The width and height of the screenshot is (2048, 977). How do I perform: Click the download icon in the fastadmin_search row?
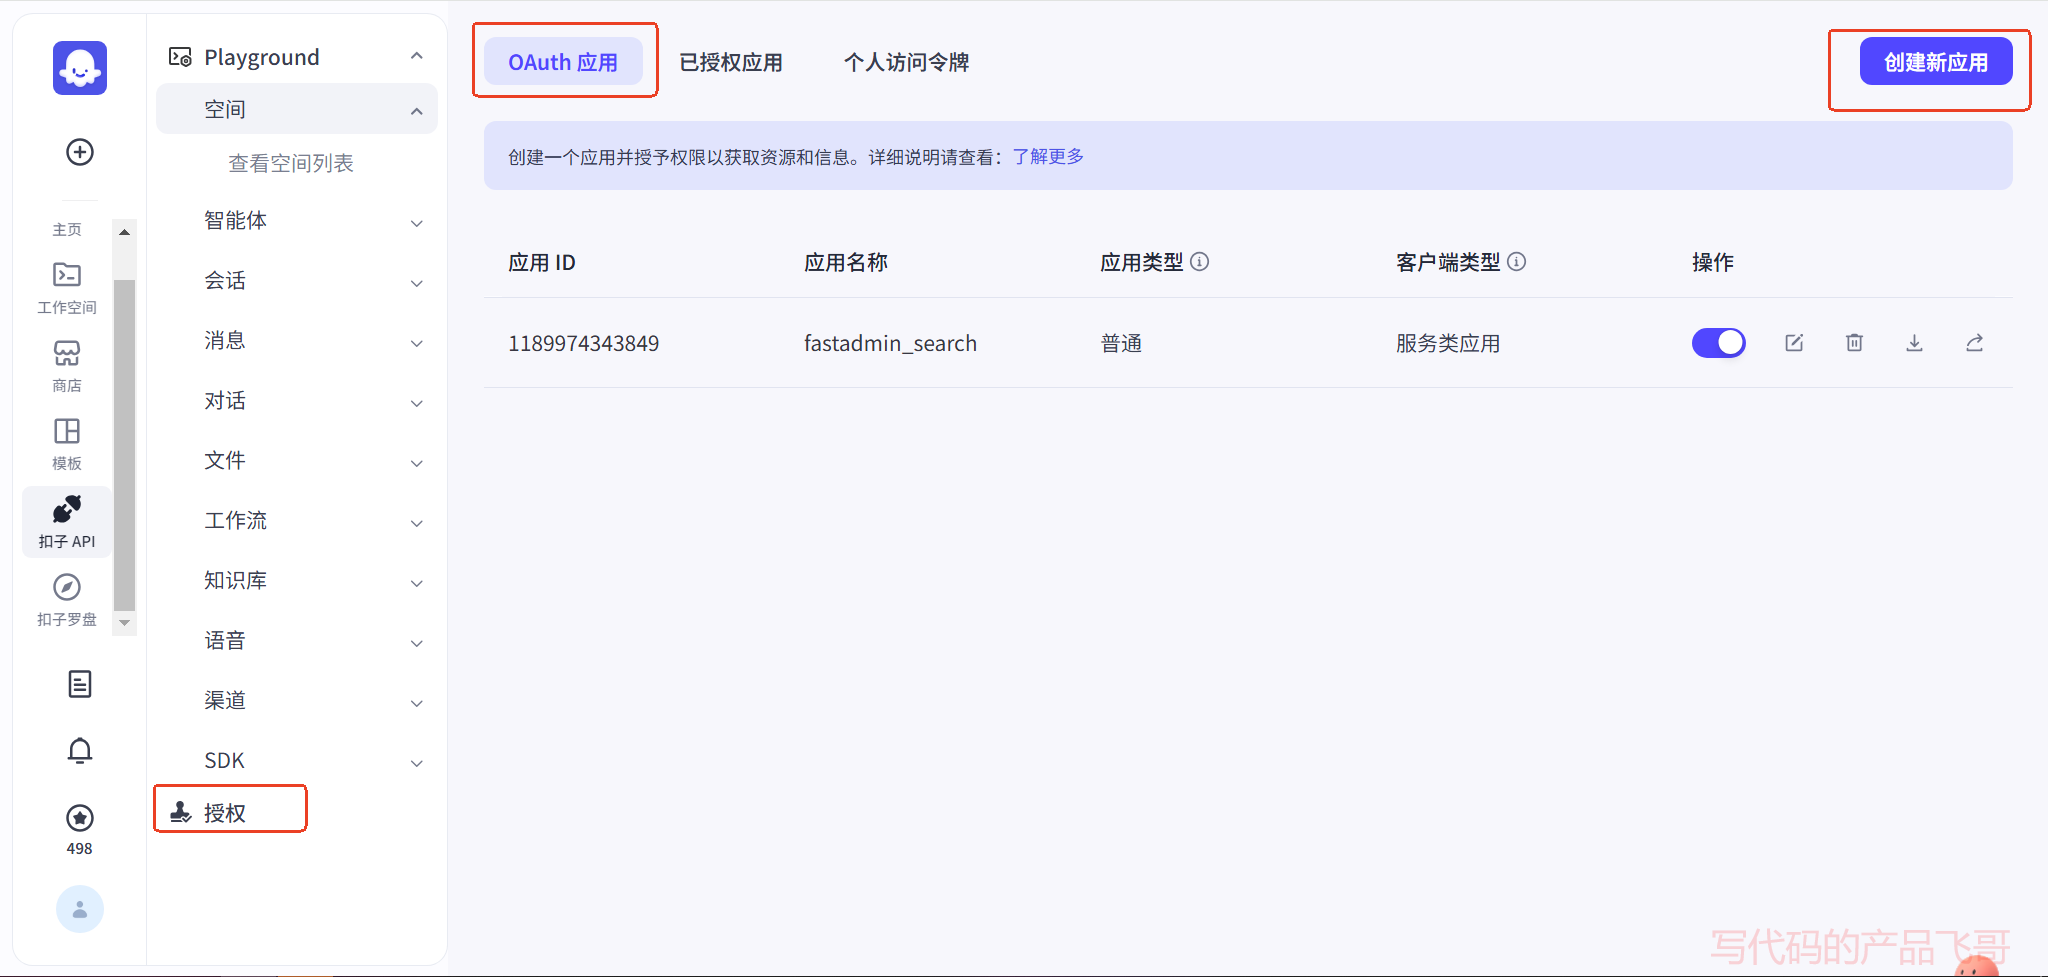tap(1914, 343)
